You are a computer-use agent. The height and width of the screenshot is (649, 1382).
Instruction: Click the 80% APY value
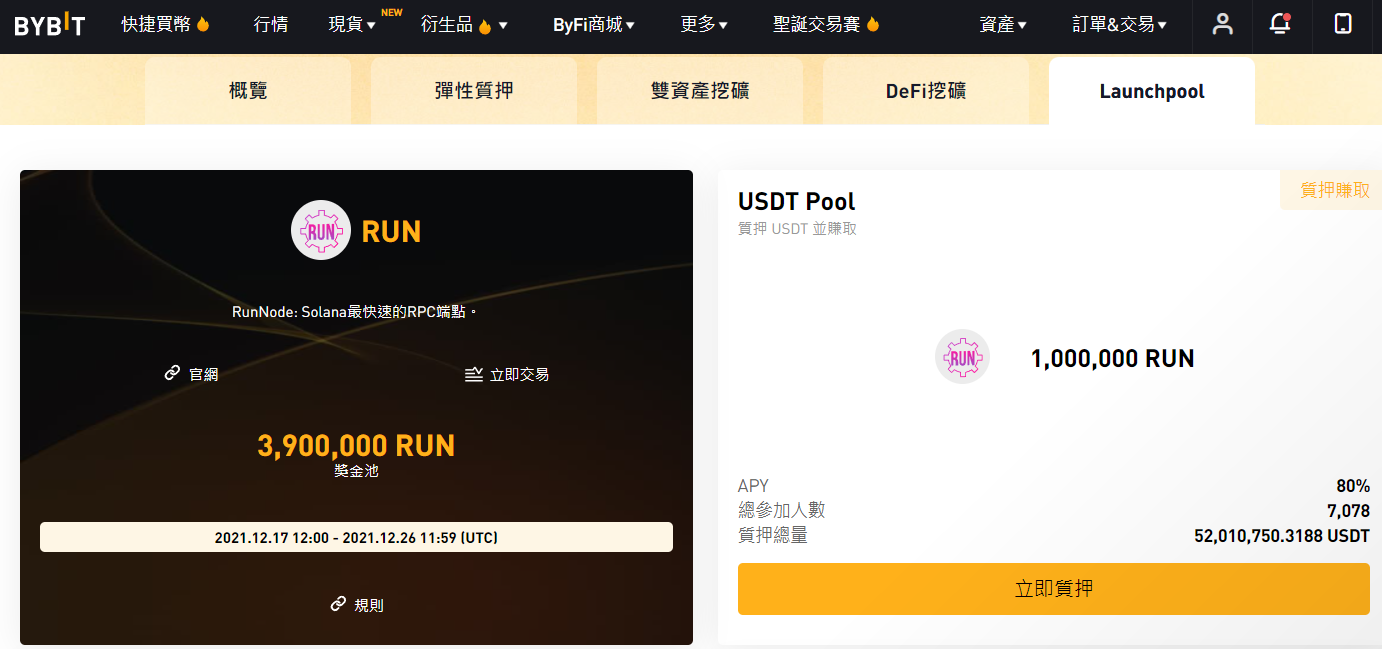pyautogui.click(x=1353, y=486)
